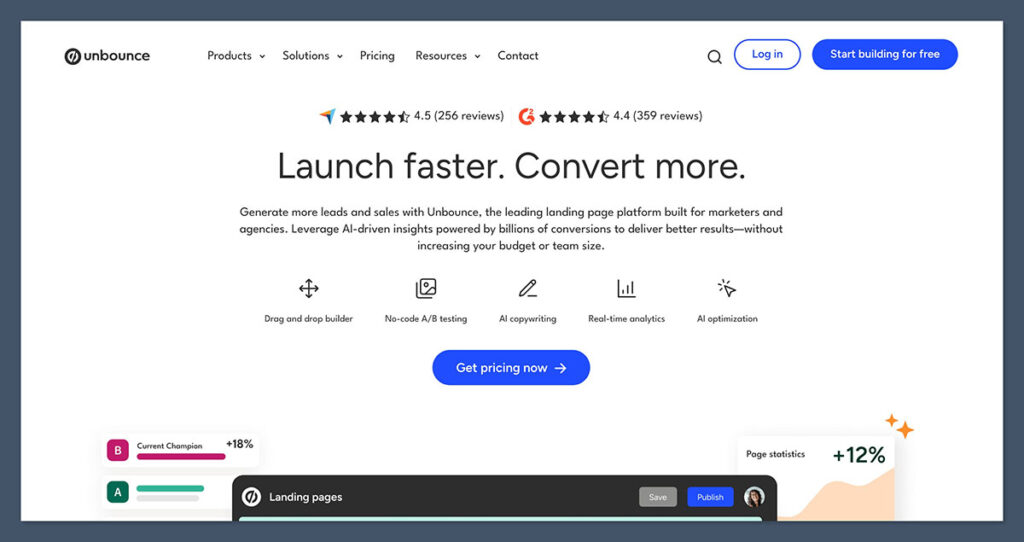Click the Current Champion label

[169, 446]
